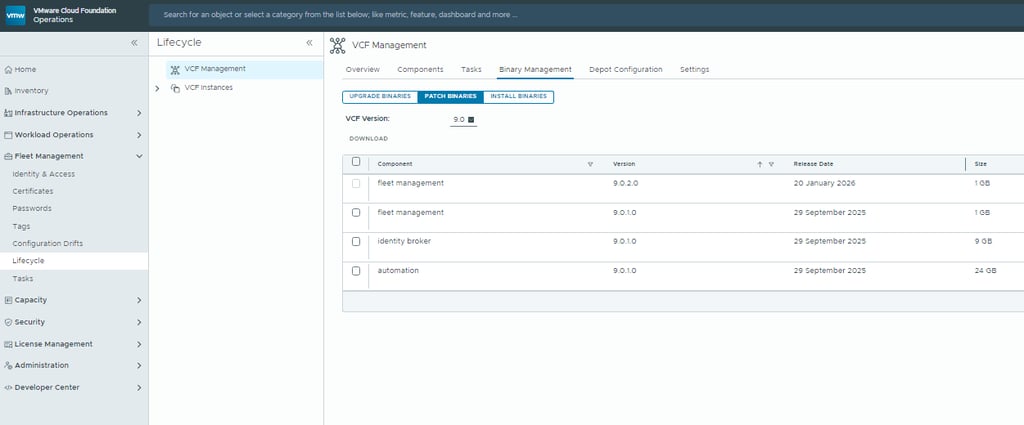Click the automation component cell
The image size is (1024, 425).
[398, 271]
